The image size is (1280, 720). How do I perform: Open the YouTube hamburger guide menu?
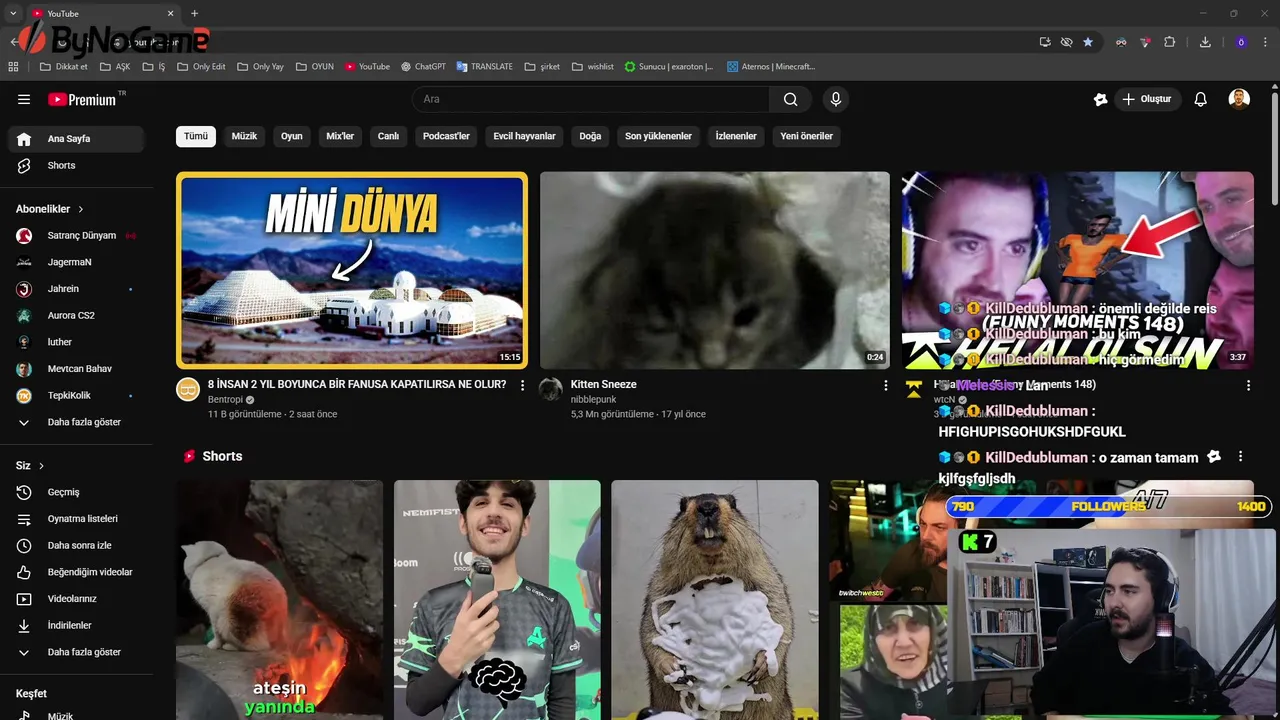[x=24, y=99]
